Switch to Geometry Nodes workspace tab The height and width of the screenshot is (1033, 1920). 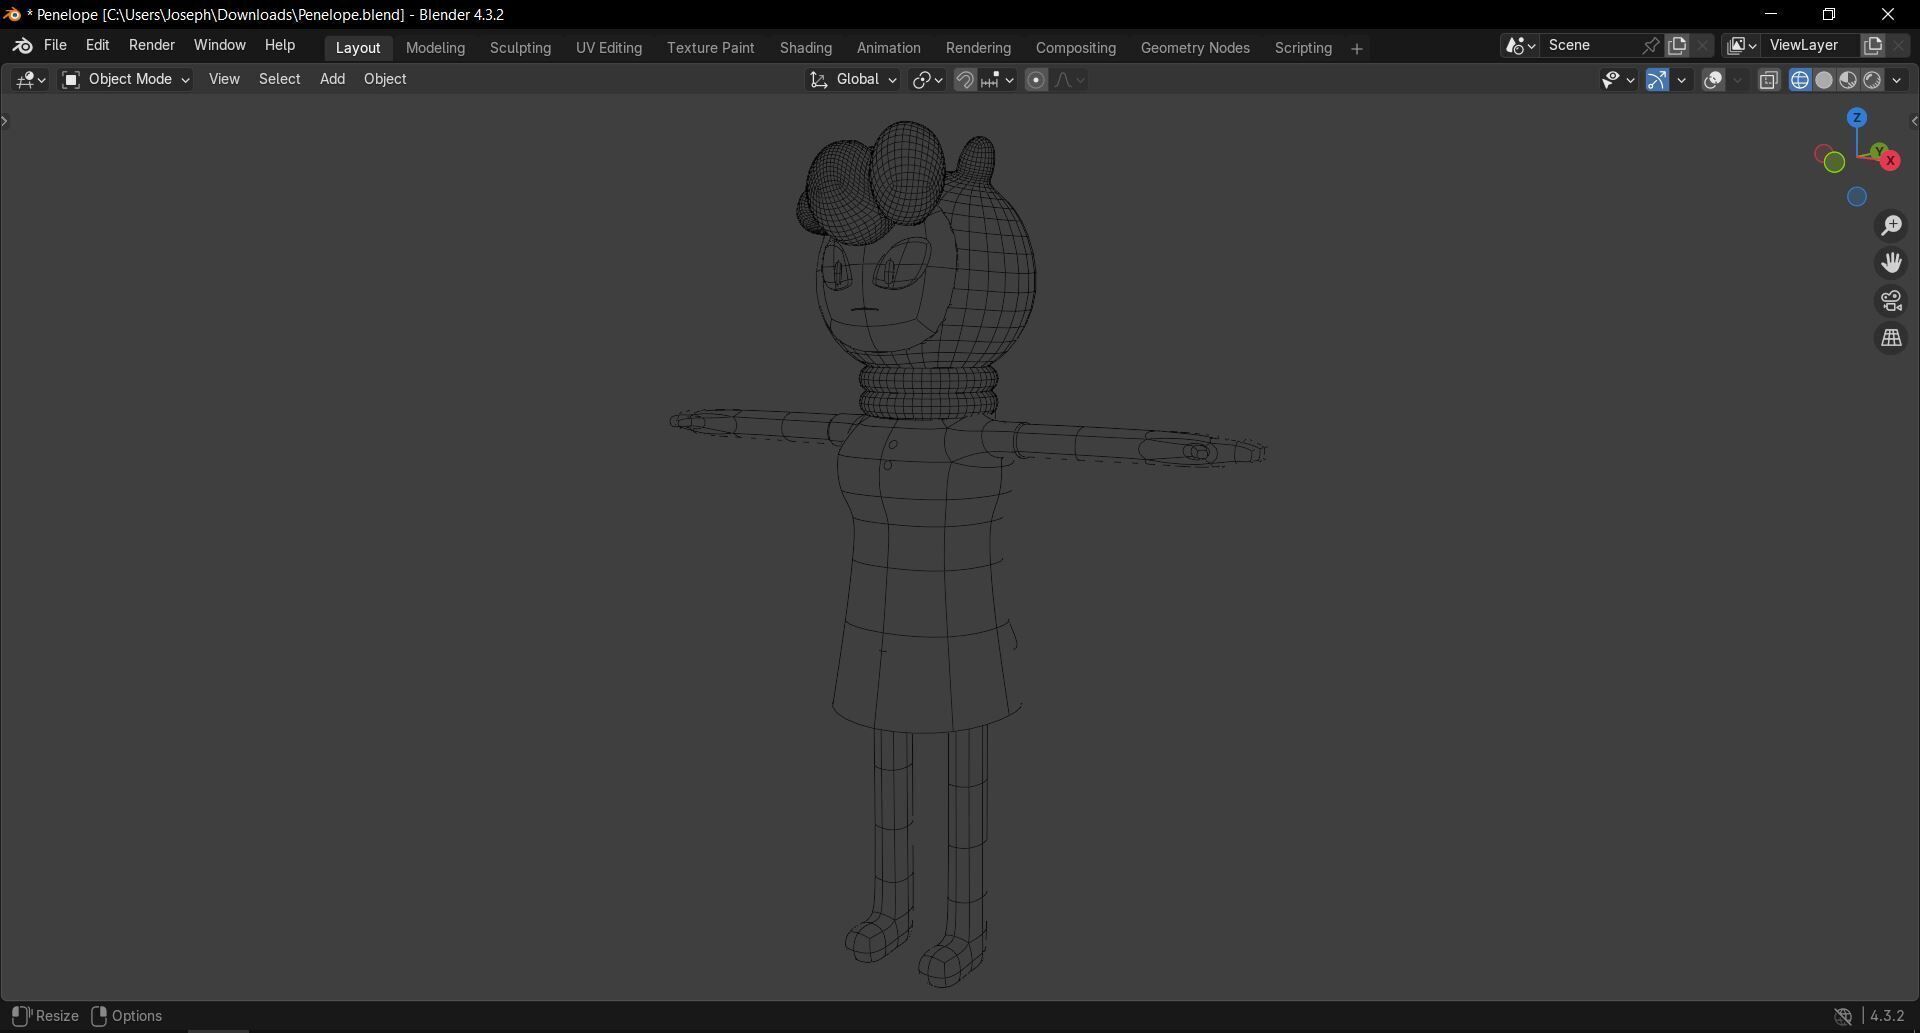pos(1195,48)
